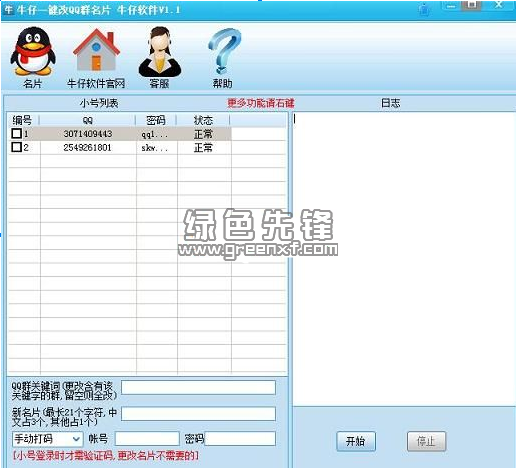This screenshot has width=516, height=468.
Task: Click the 日志 panel heading
Action: pos(390,103)
